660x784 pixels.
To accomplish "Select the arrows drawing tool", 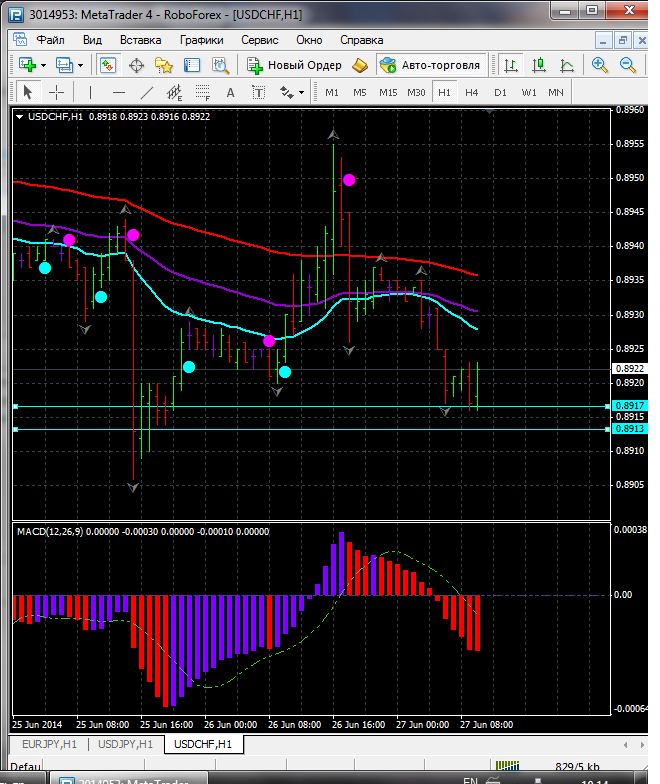I will click(x=286, y=92).
